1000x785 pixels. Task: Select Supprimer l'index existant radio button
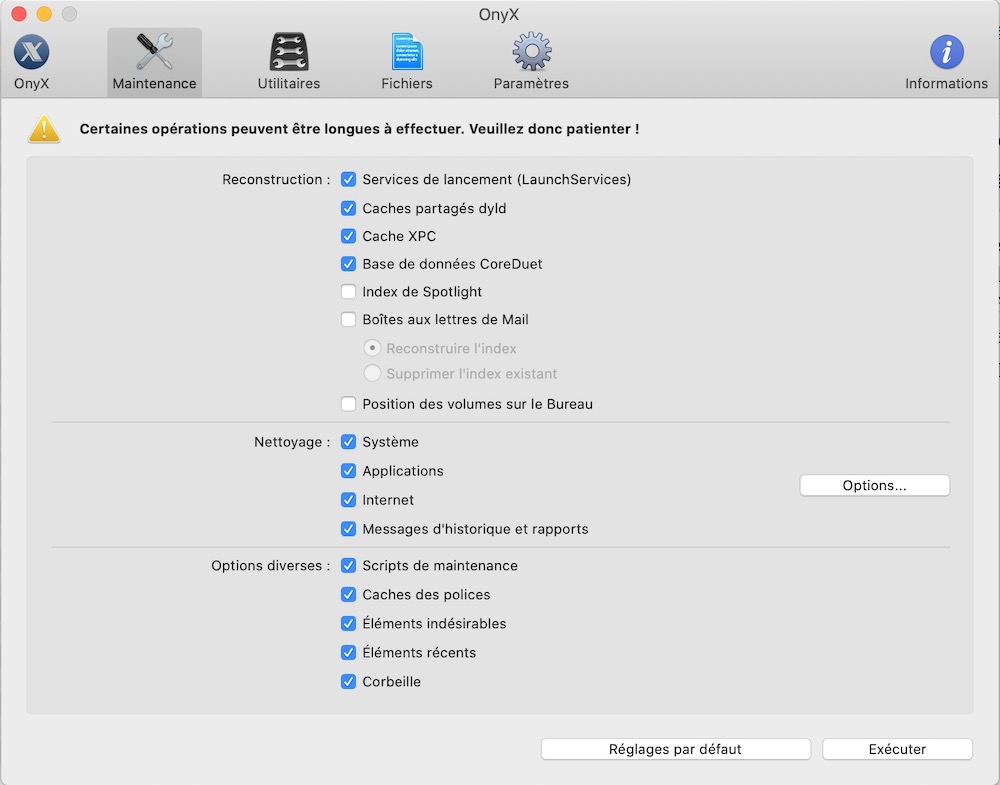point(372,373)
